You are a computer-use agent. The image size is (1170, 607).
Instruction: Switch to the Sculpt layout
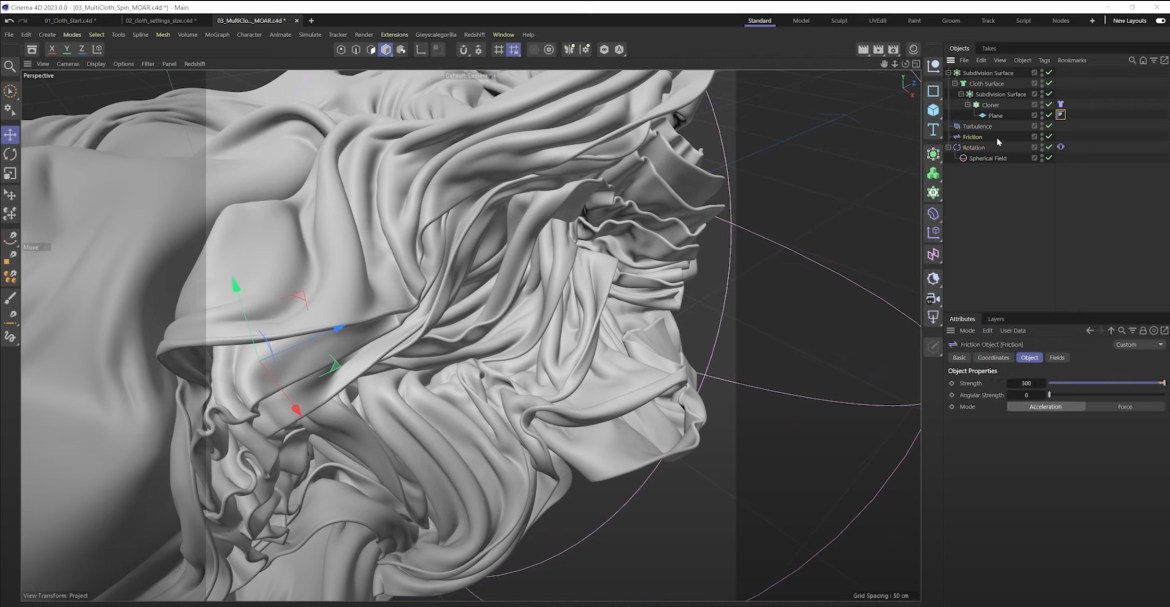pyautogui.click(x=839, y=21)
